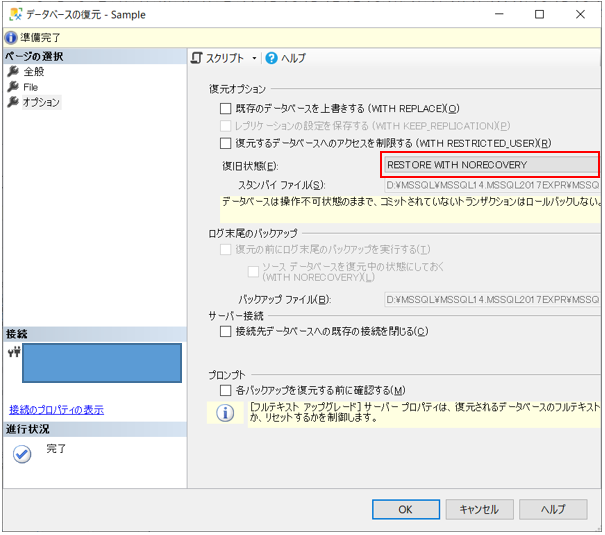Expand the スクリプト dropdown arrow
Screen dimensions: 605x535
[254, 59]
